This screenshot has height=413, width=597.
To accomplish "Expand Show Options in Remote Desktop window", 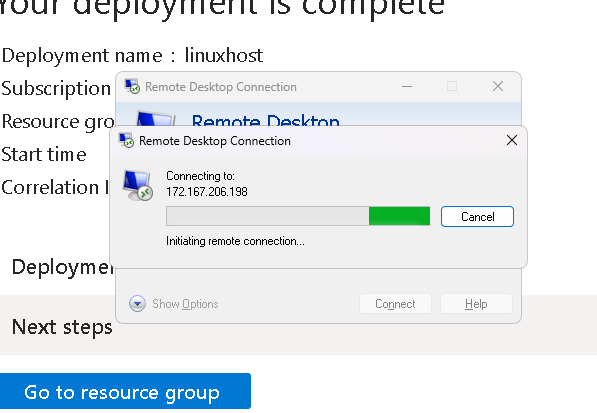I will tap(174, 304).
